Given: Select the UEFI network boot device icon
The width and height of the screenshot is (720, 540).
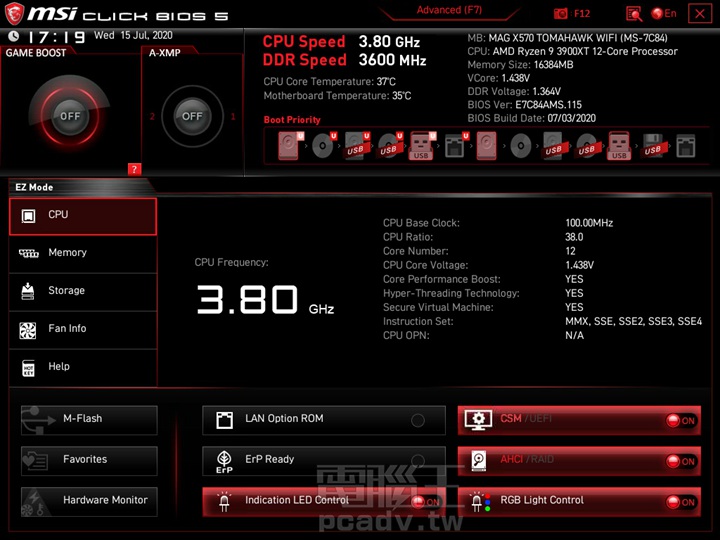Looking at the screenshot, I should (x=456, y=146).
